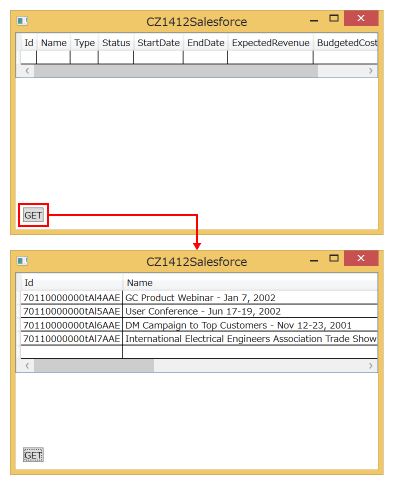This screenshot has height=485, width=394.
Task: Click the empty Id cell in the upper grid's new row
Action: pyautogui.click(x=29, y=57)
